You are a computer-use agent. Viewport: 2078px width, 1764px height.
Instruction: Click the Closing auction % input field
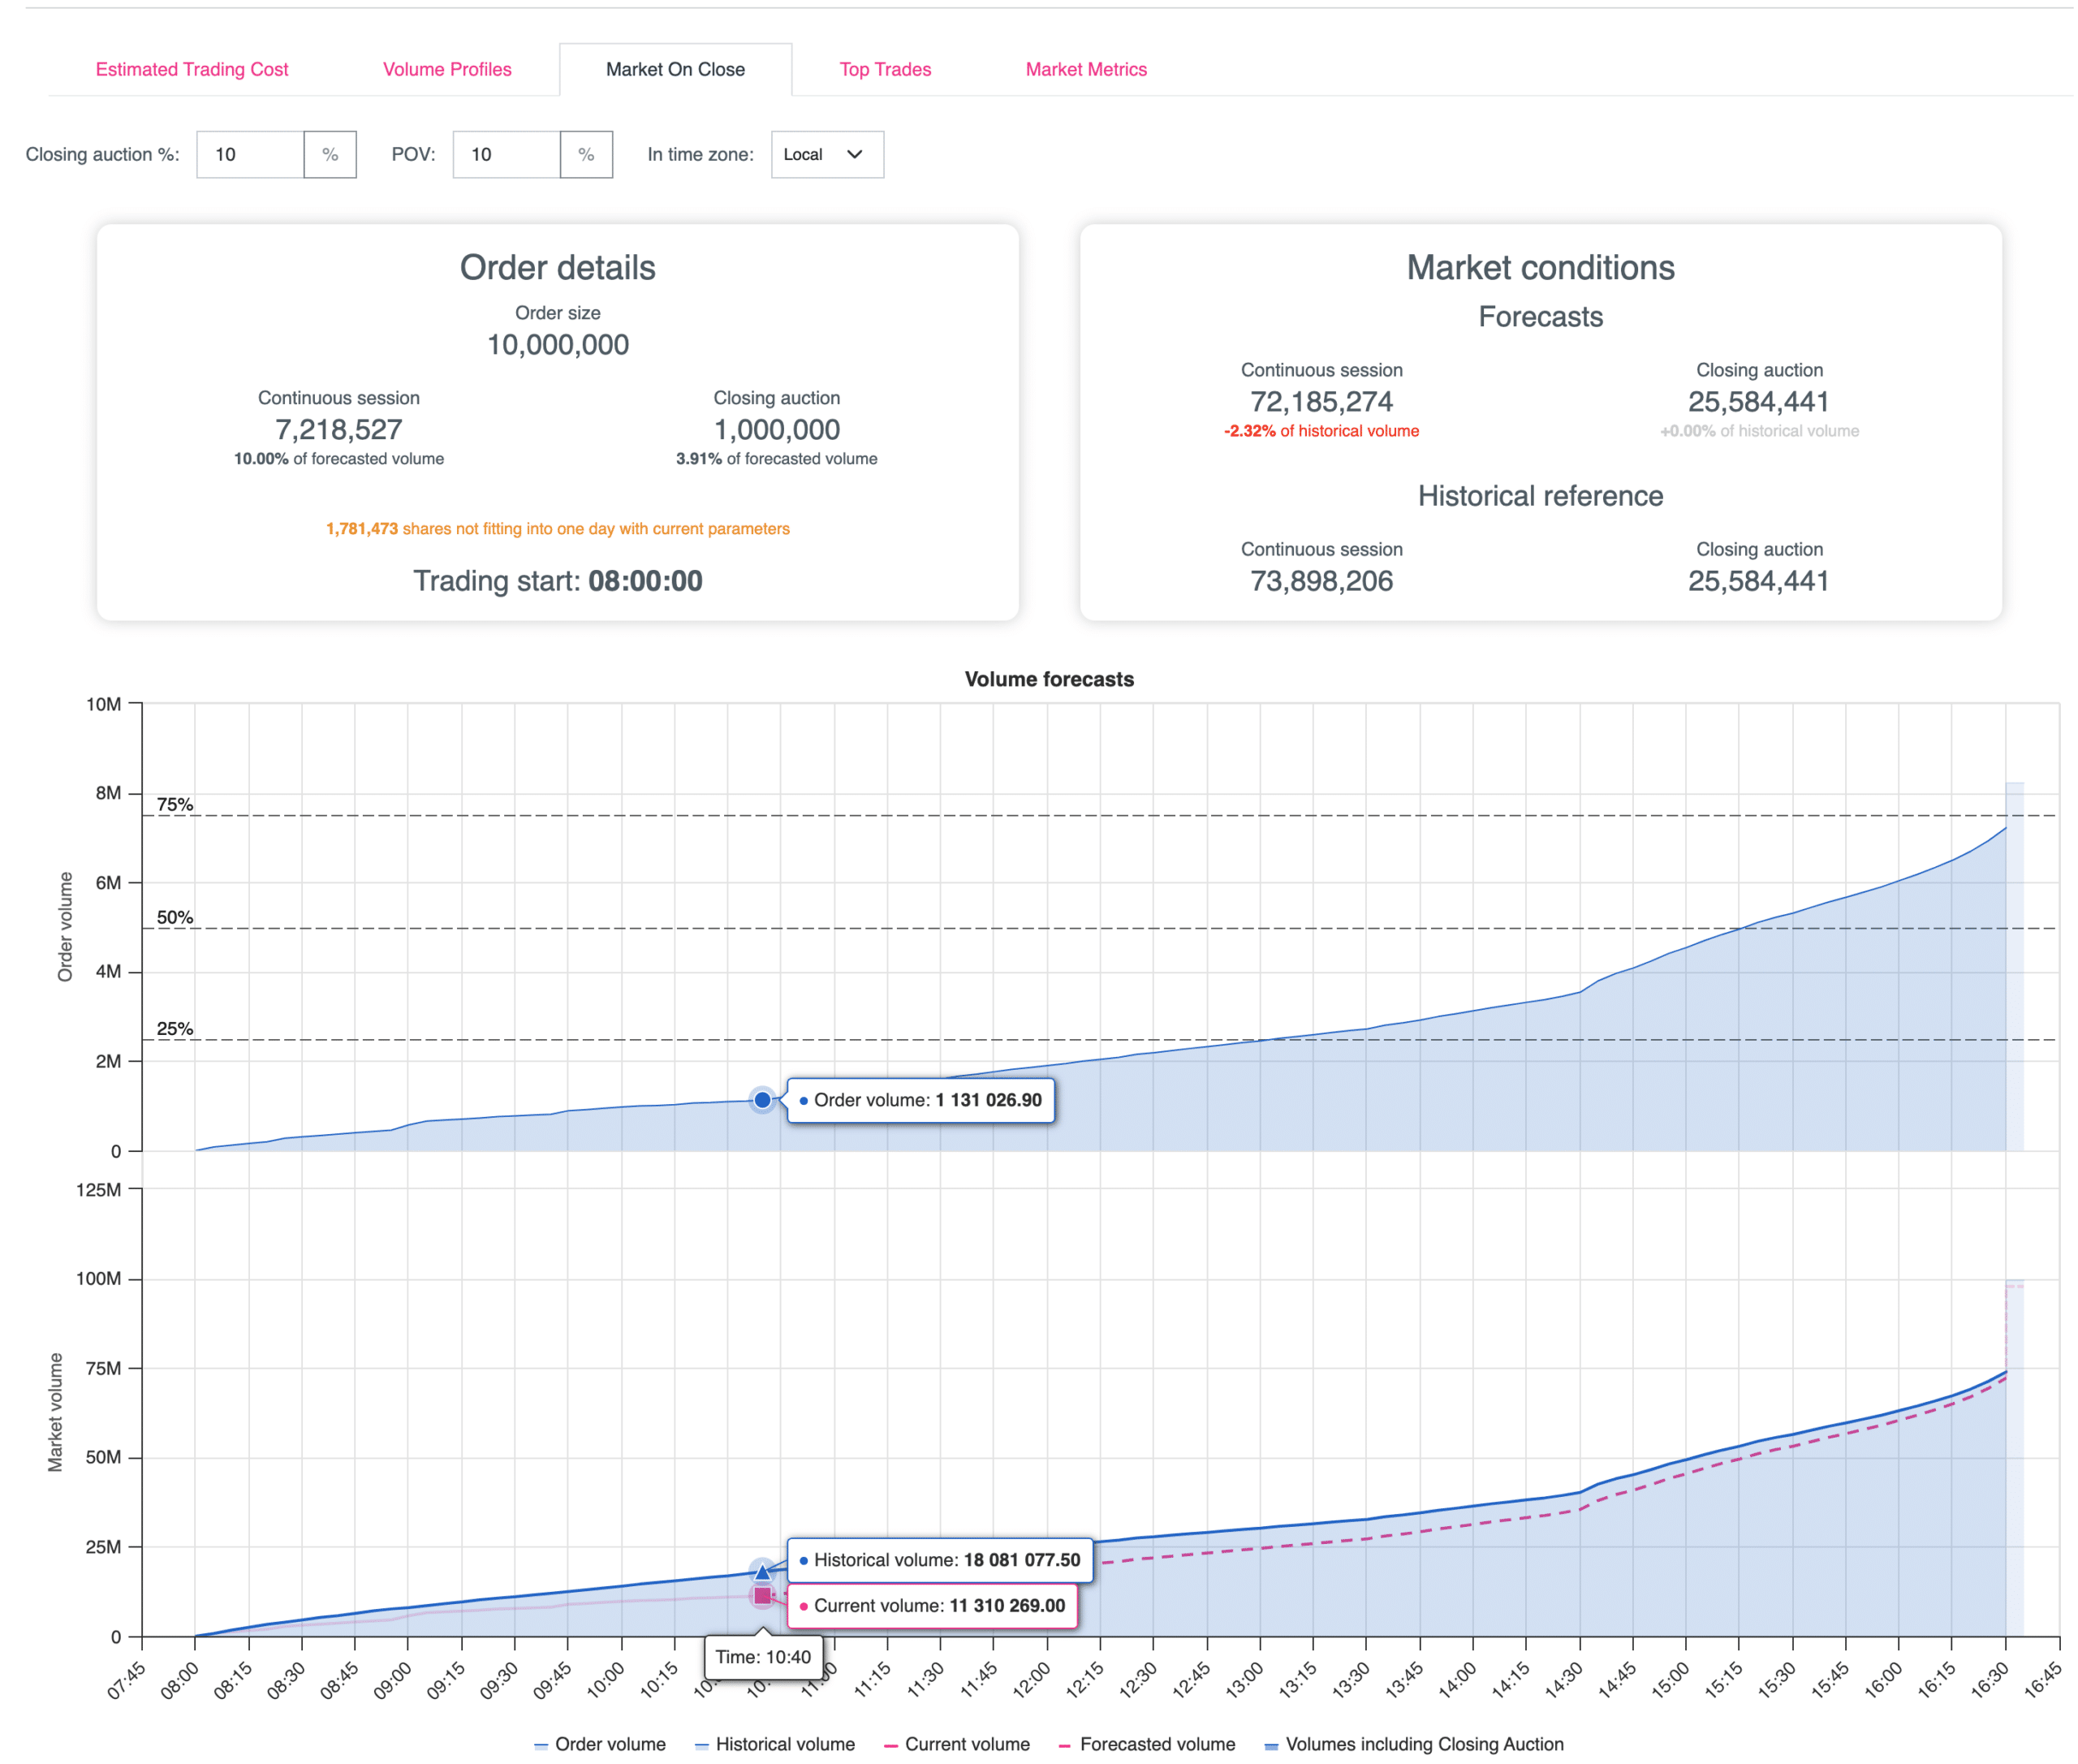(250, 154)
